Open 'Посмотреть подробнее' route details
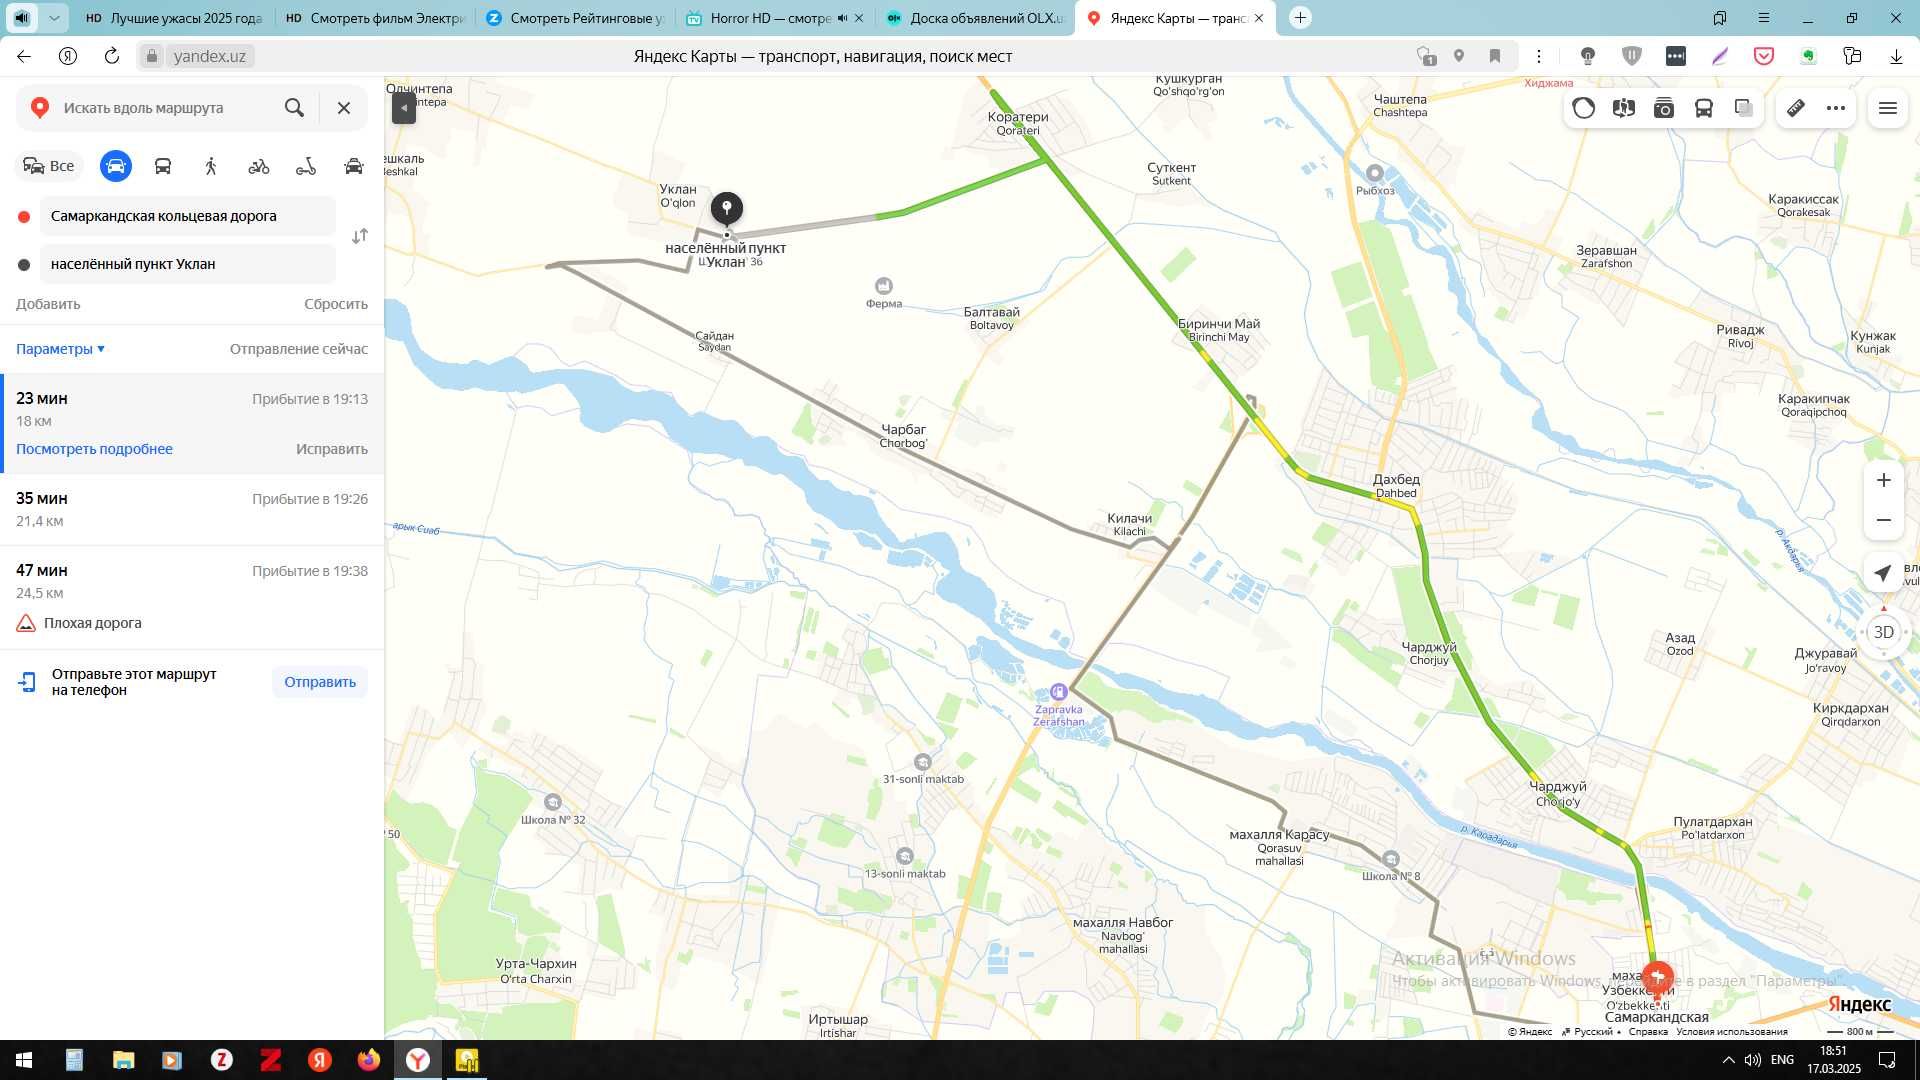The image size is (1920, 1080). coord(94,449)
